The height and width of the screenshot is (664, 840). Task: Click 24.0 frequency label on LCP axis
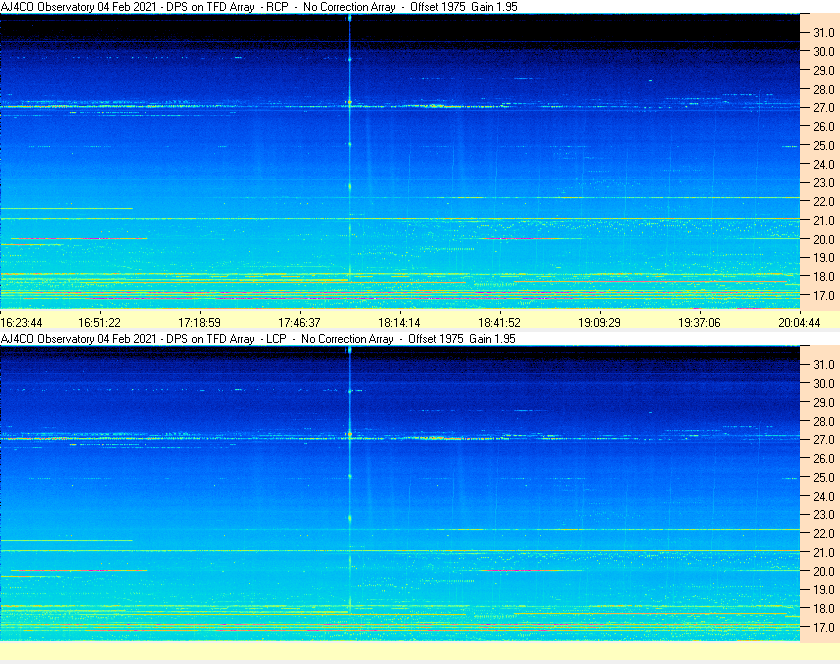824,496
